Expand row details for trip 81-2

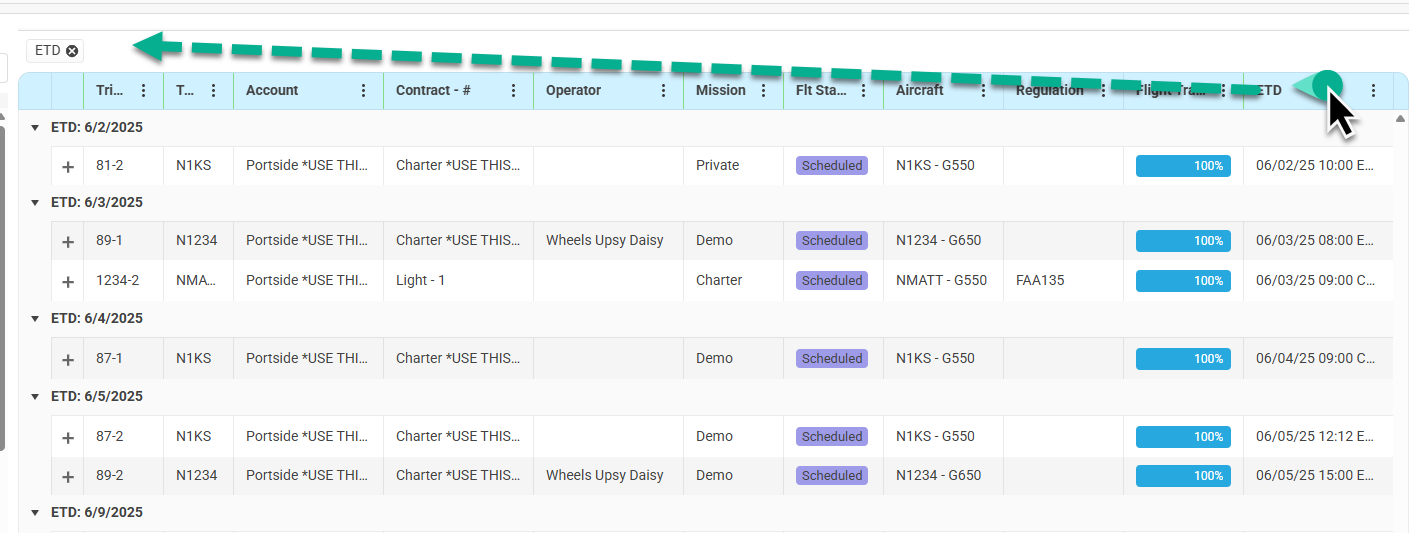point(68,166)
